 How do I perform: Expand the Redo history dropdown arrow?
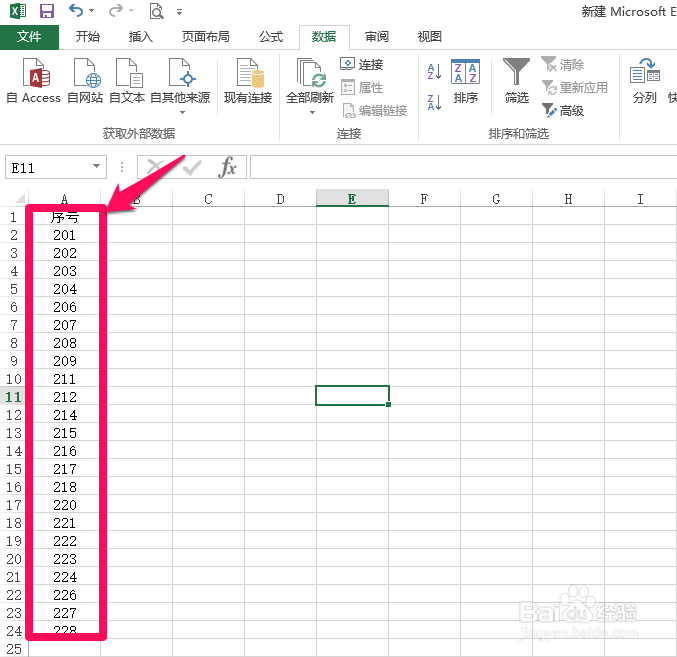coord(131,10)
